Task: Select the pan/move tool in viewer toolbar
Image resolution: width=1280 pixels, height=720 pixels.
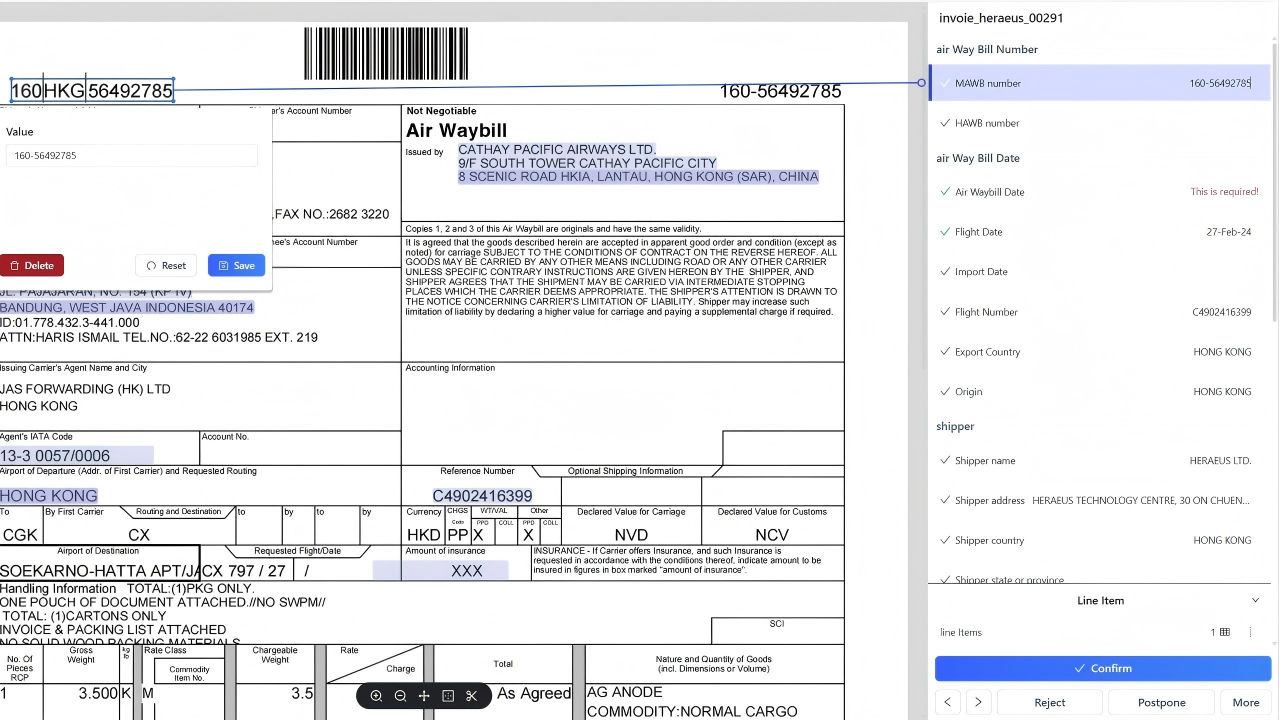Action: tap(424, 696)
